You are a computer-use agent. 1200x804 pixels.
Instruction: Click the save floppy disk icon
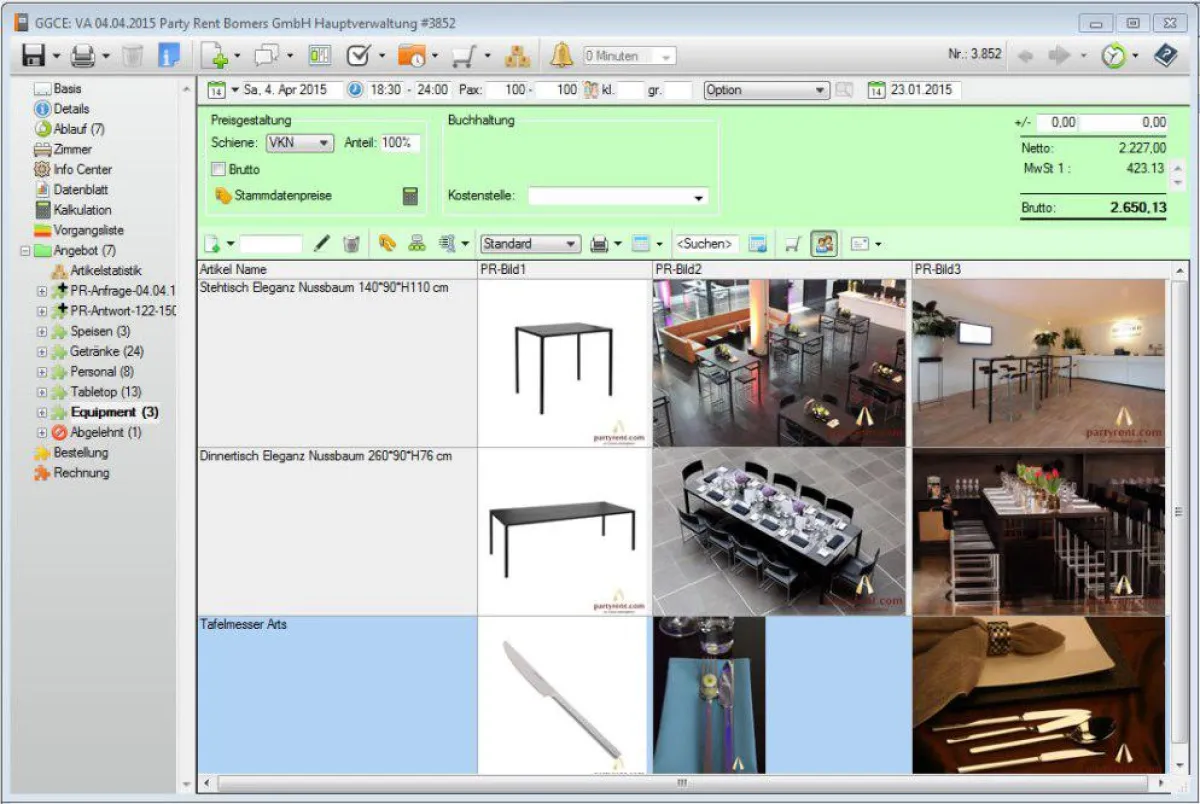click(33, 56)
